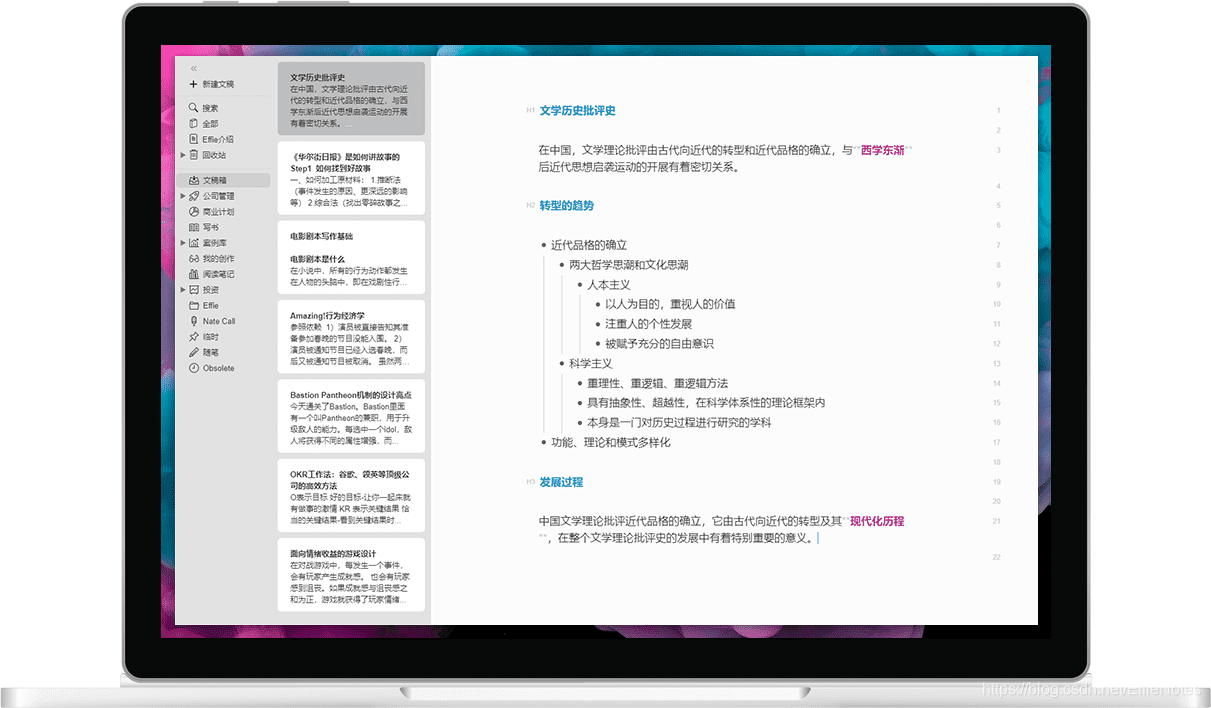Expand the 案例库 section

[183, 243]
